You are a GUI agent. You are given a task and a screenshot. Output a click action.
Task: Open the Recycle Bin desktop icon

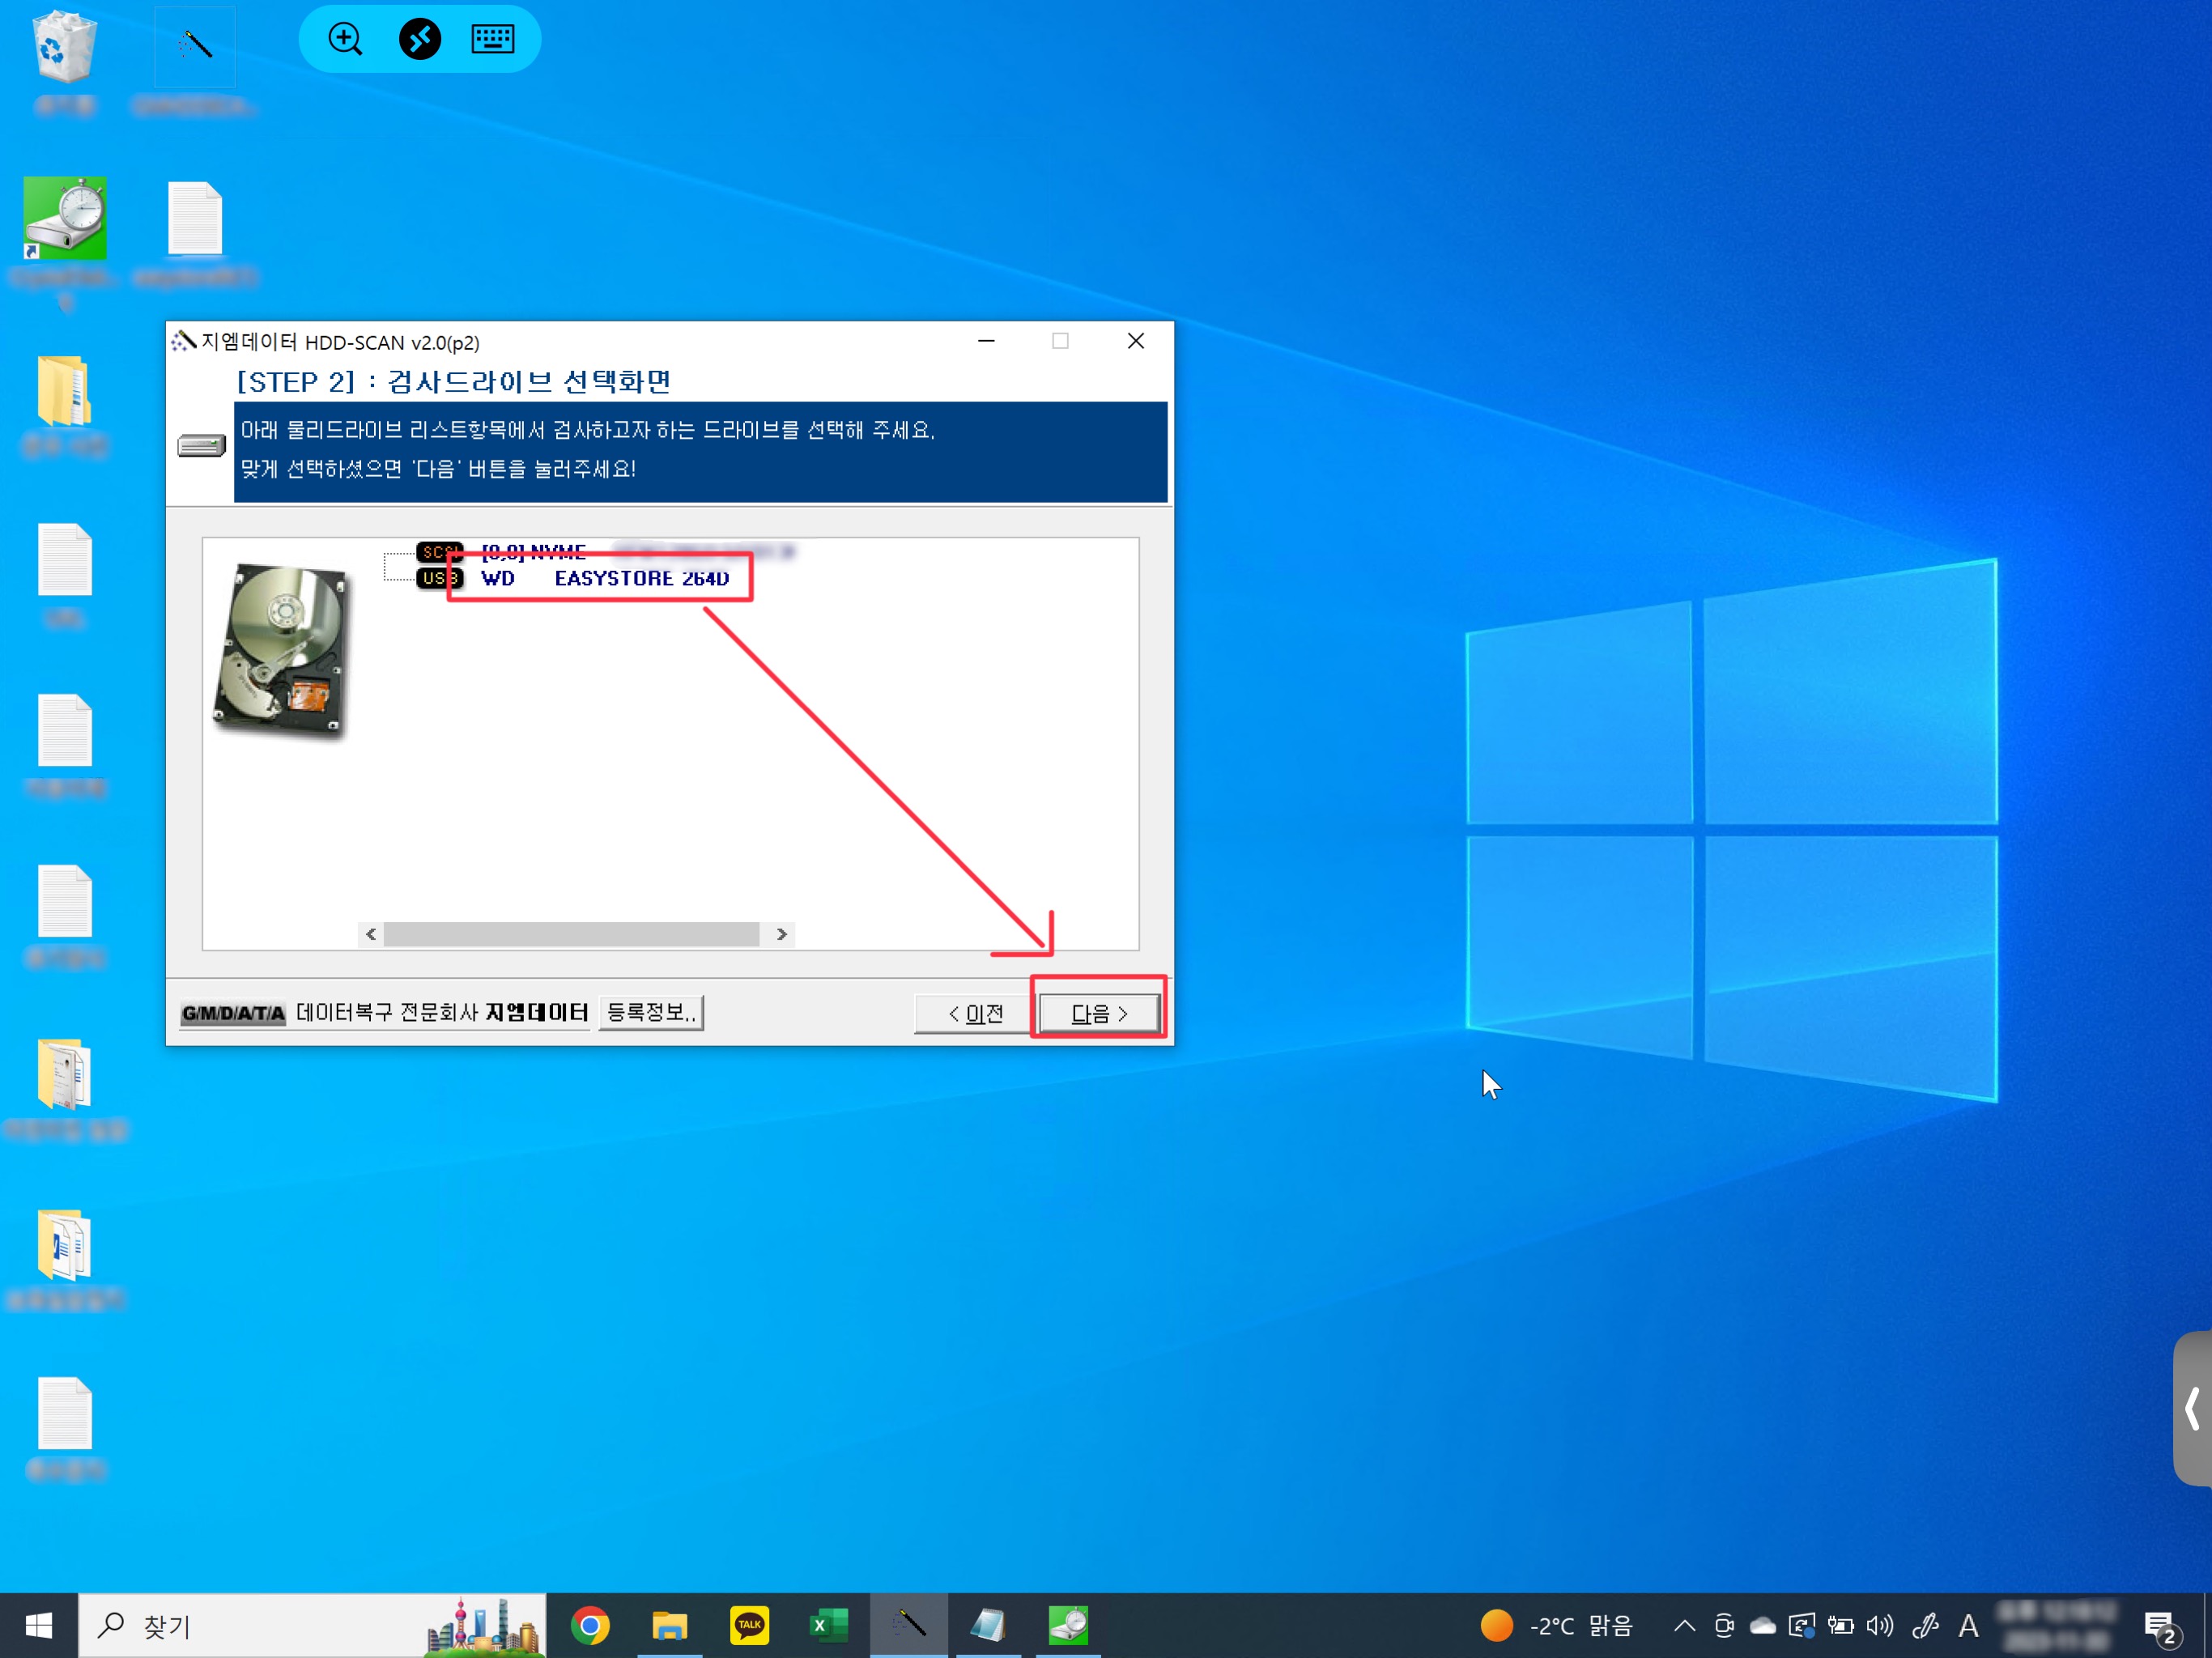[65, 48]
